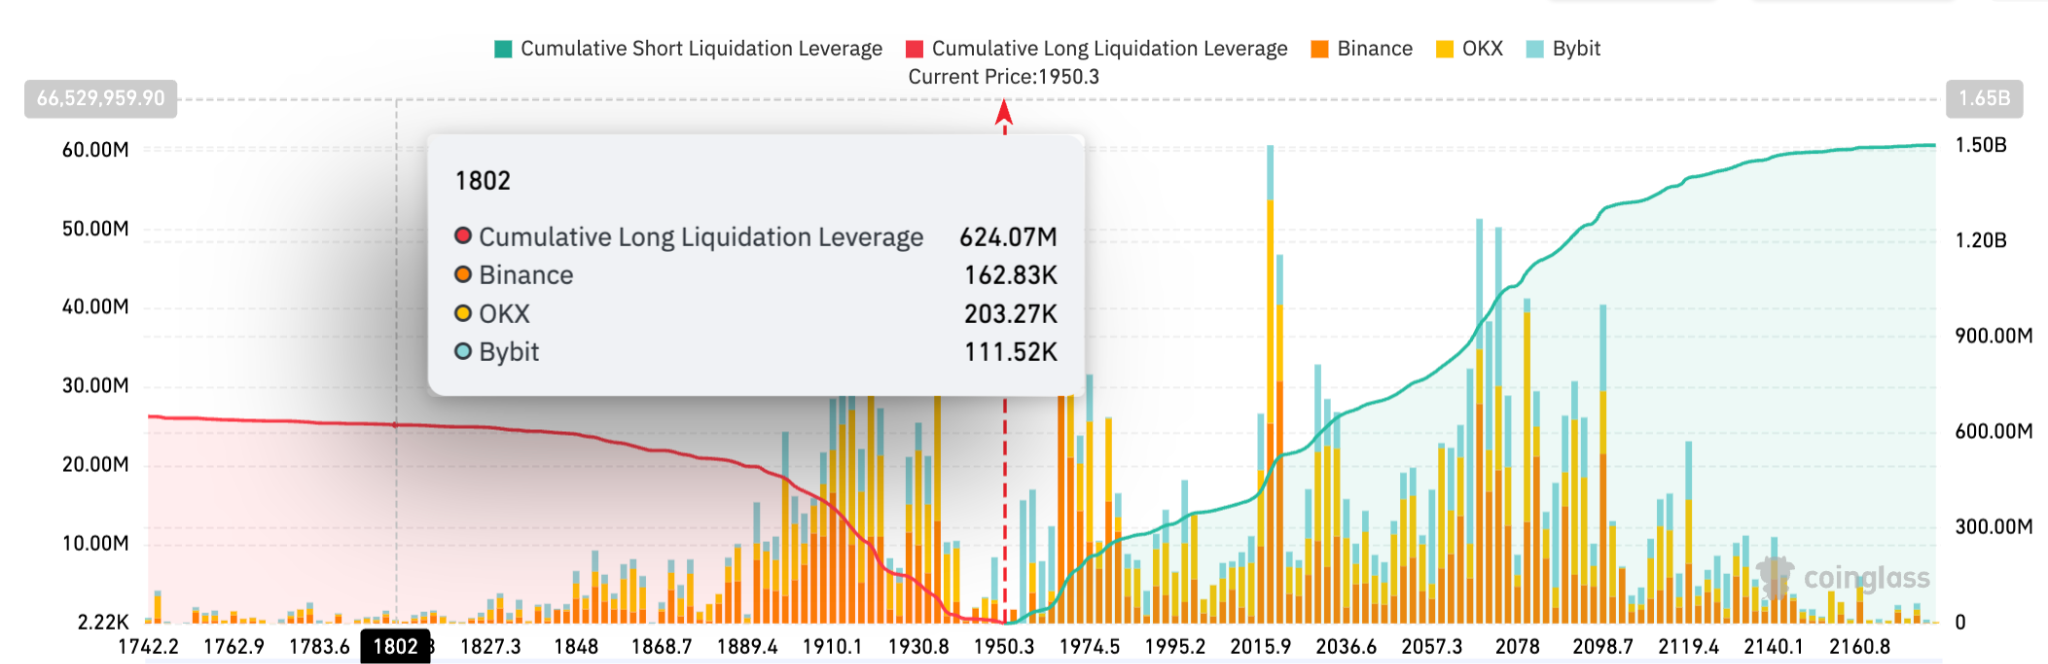Click the coinglass watermark logo
The height and width of the screenshot is (664, 2048).
1776,577
